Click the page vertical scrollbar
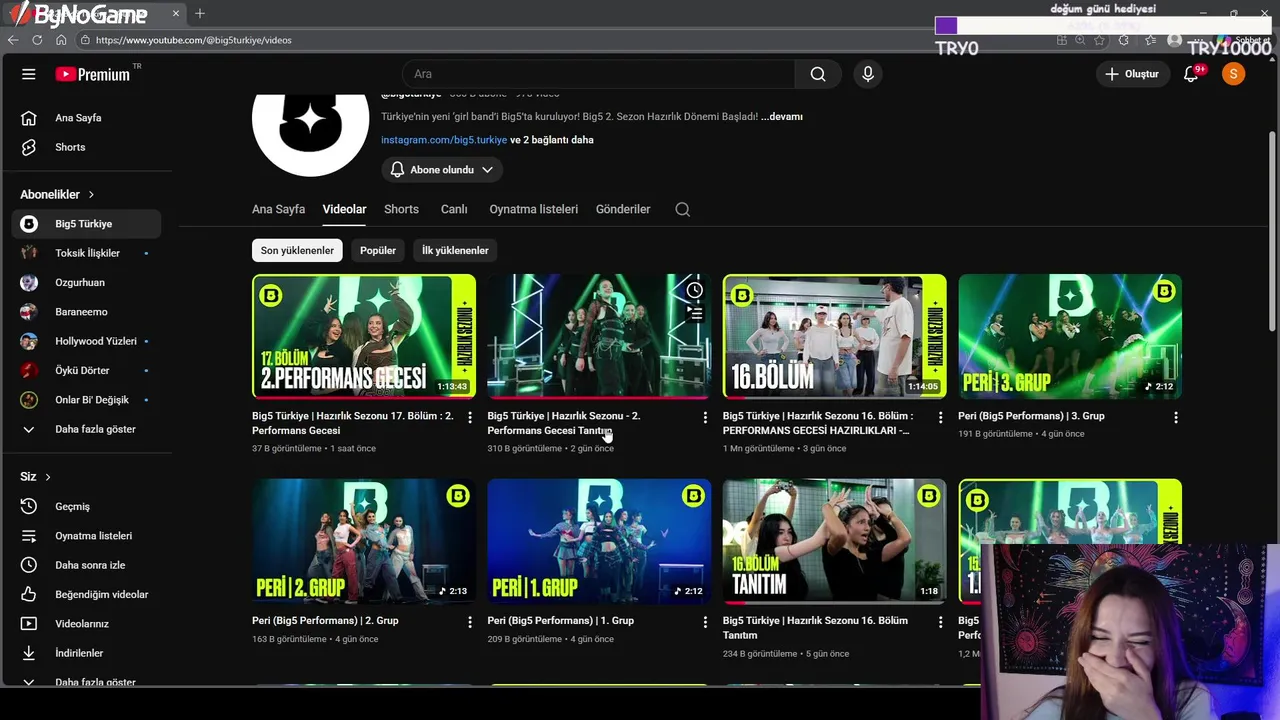The height and width of the screenshot is (720, 1280). tap(1272, 230)
